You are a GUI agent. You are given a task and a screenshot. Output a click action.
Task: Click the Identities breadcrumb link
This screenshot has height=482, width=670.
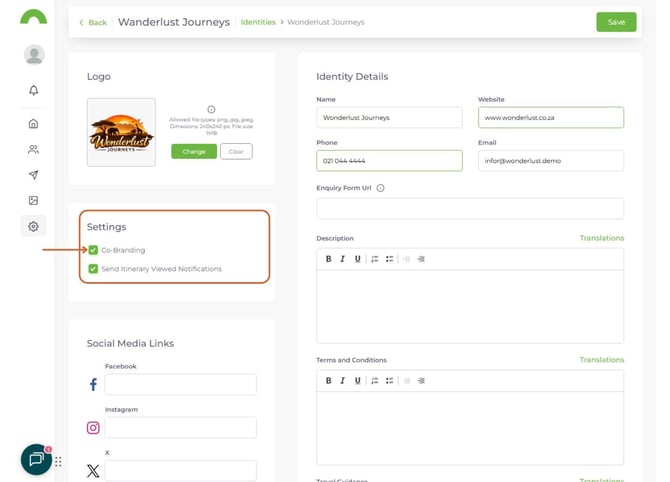tap(258, 22)
